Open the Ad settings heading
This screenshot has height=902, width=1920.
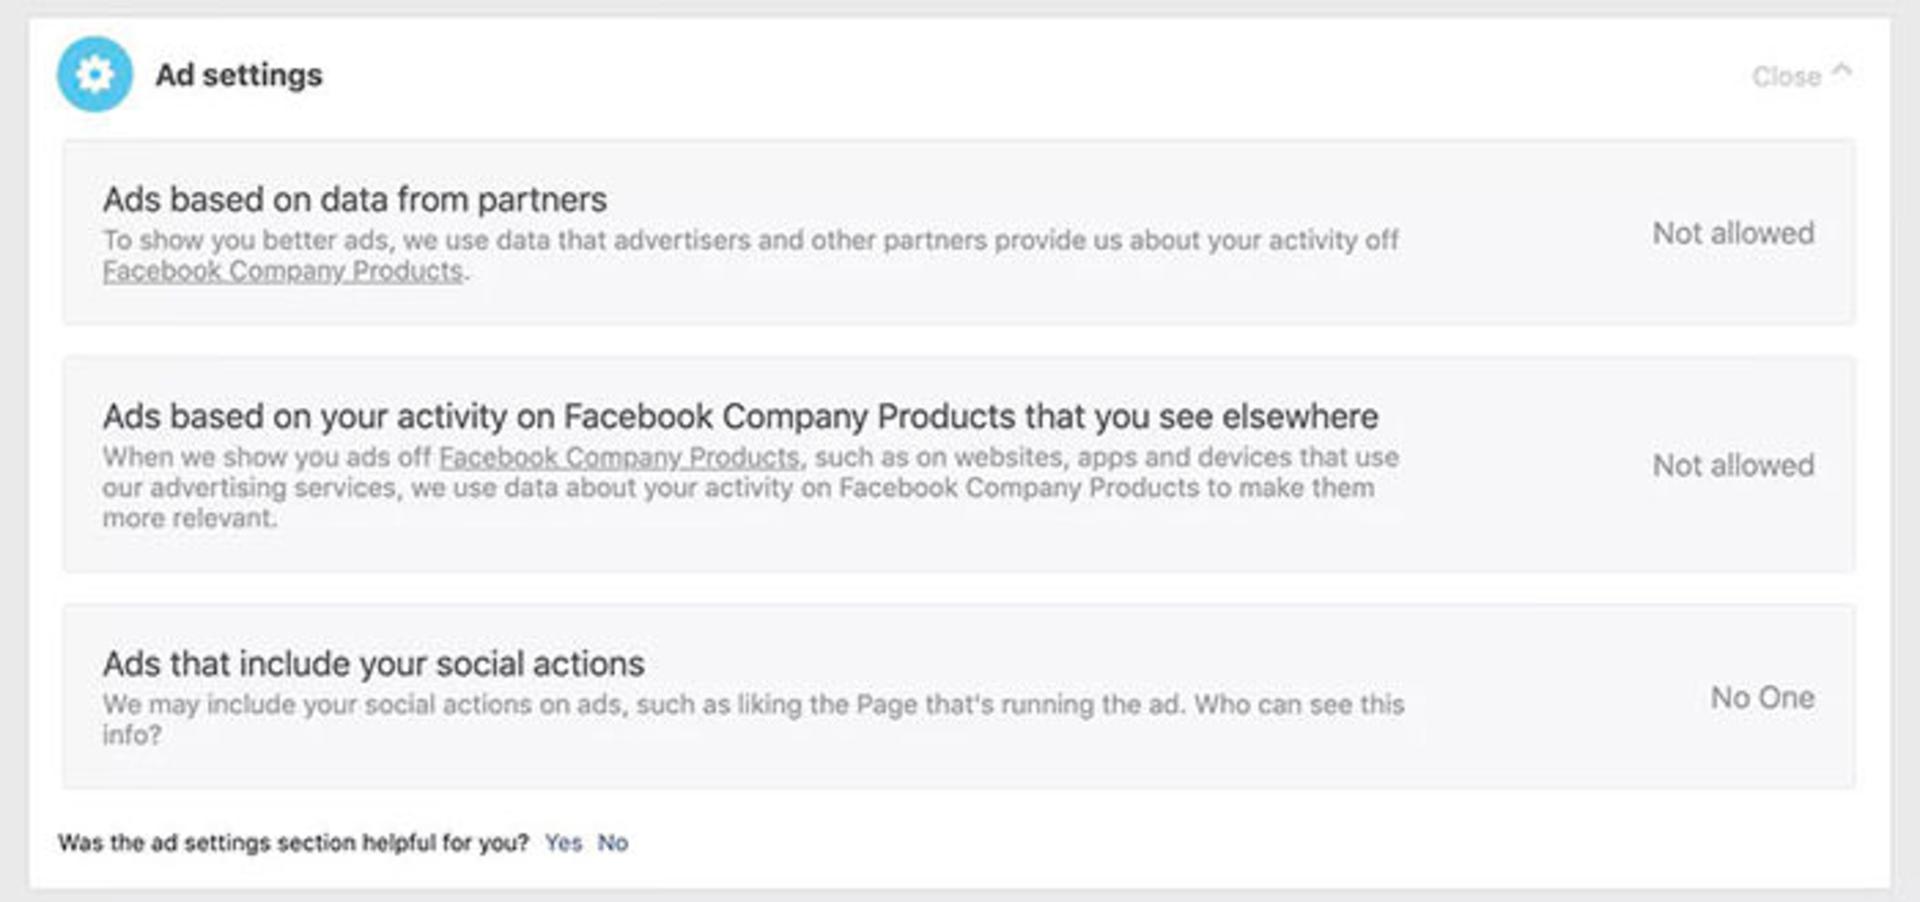(x=238, y=75)
